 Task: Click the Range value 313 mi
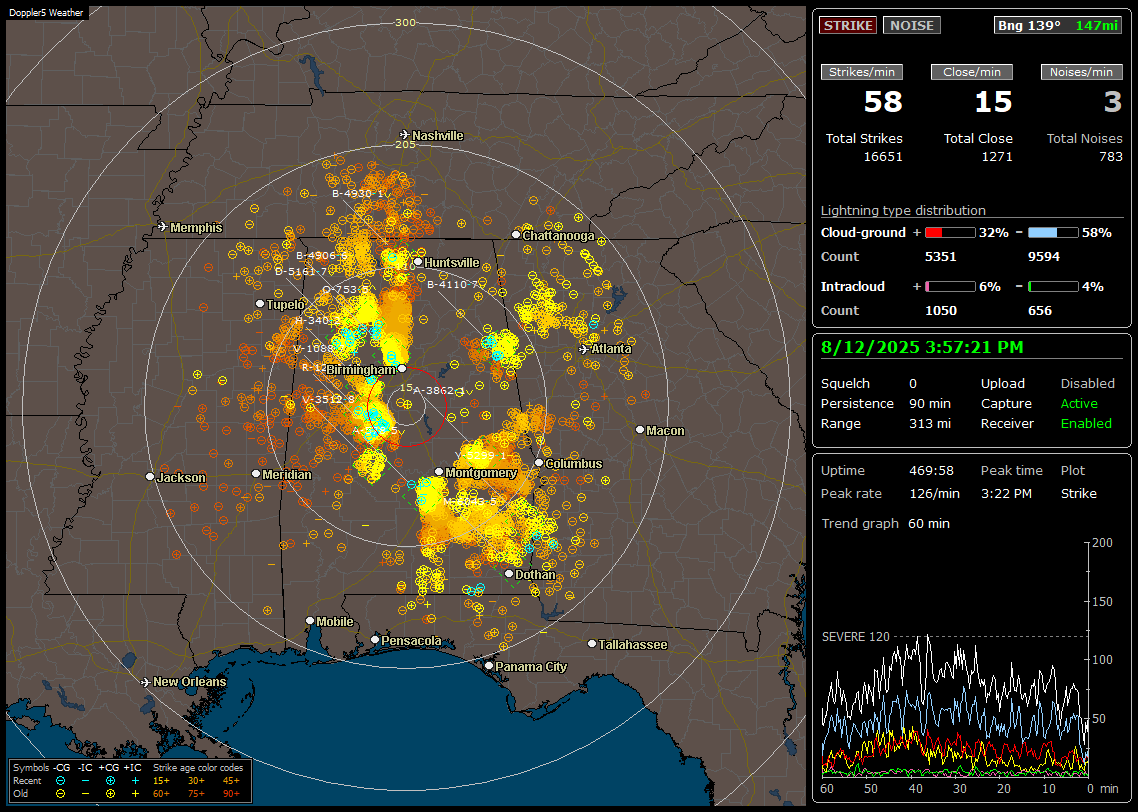(930, 423)
